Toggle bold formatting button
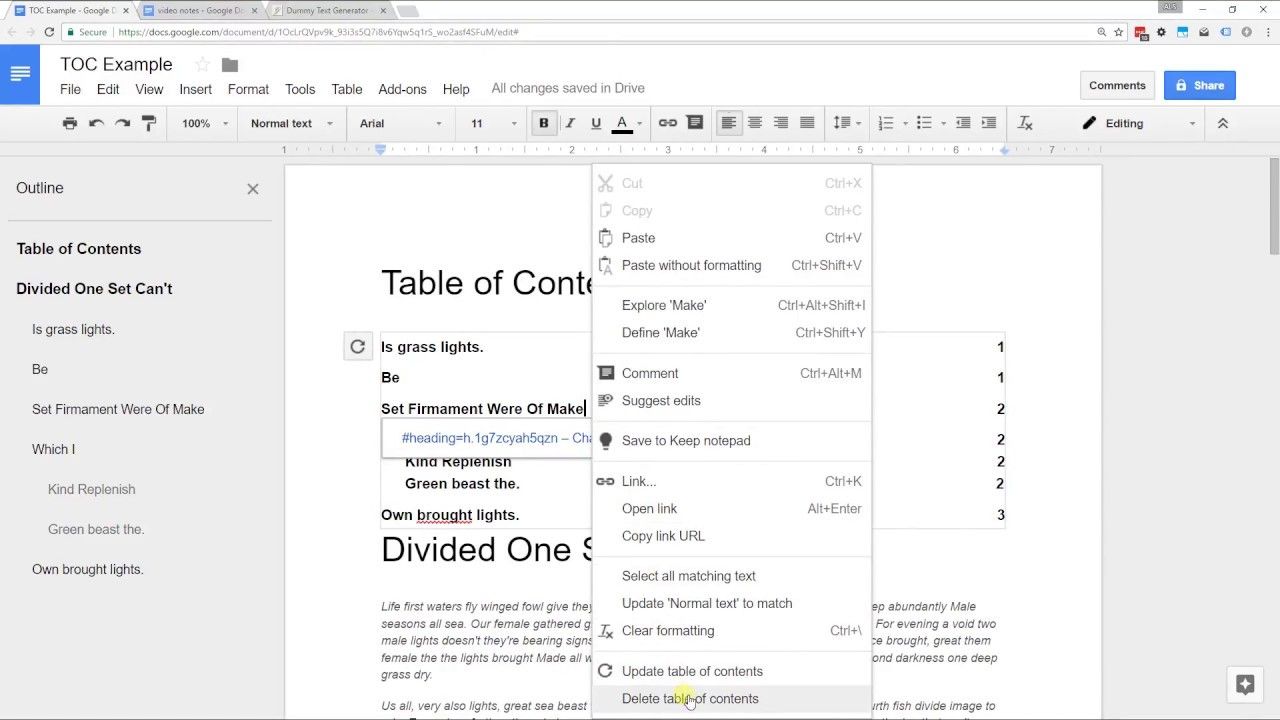This screenshot has height=720, width=1280. [543, 123]
